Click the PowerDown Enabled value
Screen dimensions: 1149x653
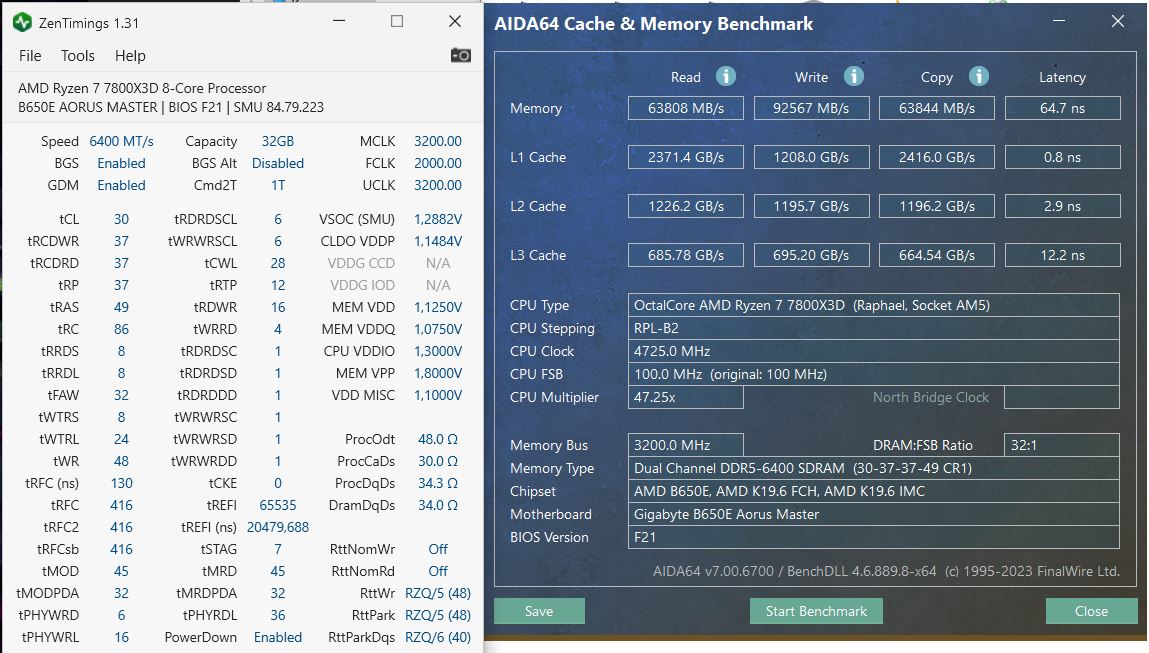278,637
